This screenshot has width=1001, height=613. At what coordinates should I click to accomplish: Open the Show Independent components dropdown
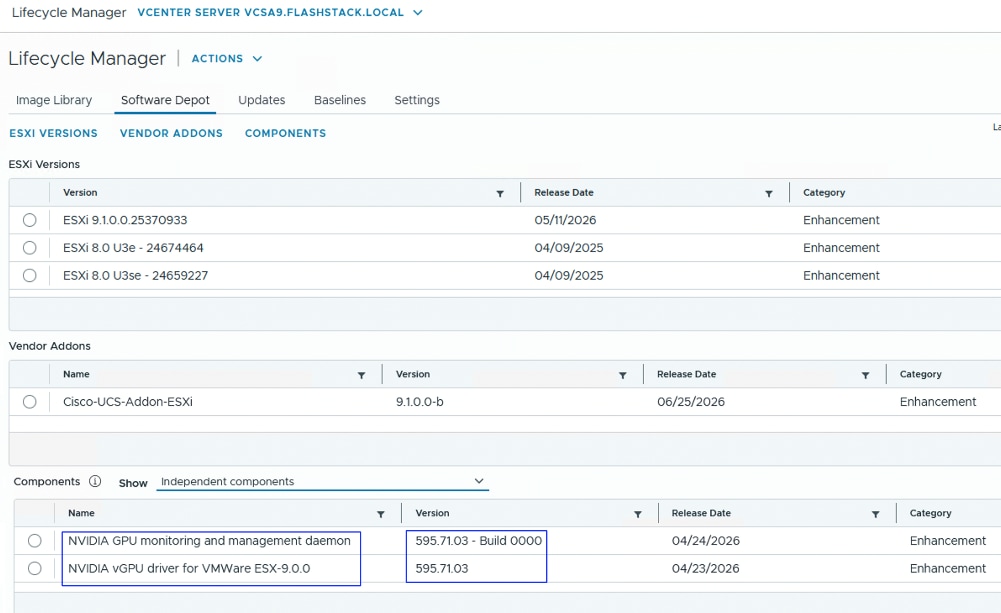coord(322,481)
